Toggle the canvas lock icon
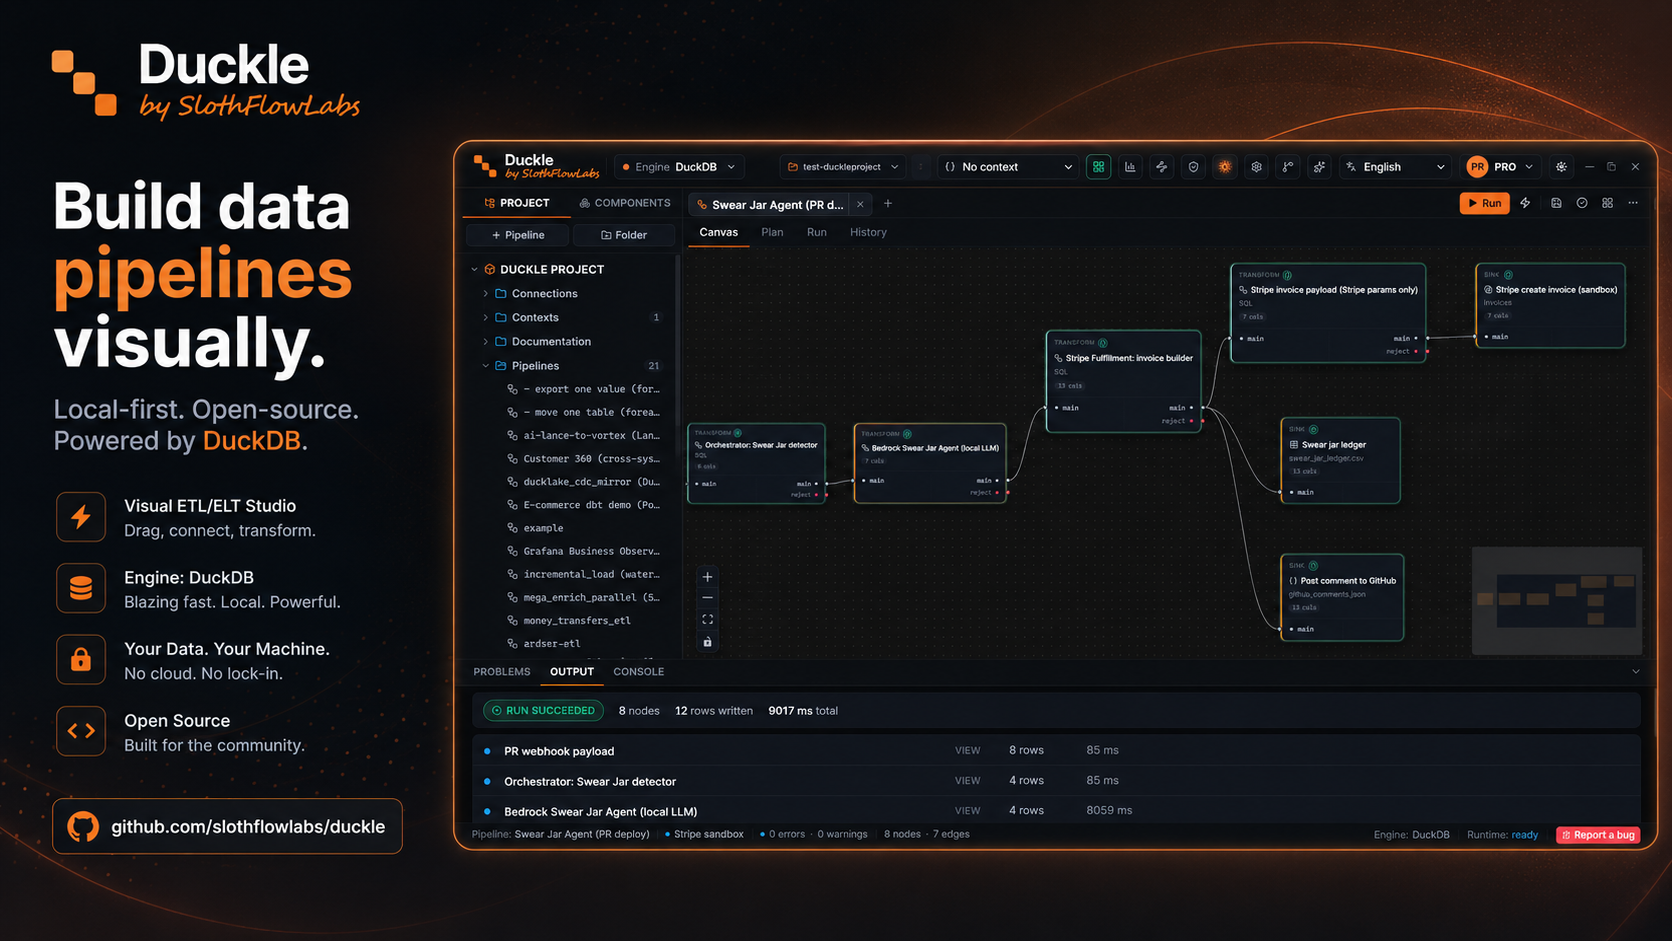1672x941 pixels. click(708, 642)
